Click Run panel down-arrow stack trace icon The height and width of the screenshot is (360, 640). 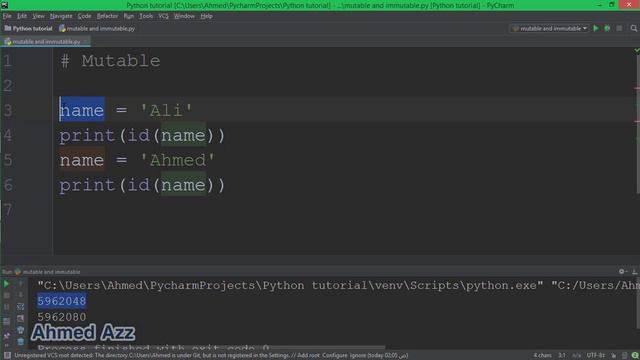click(x=20, y=295)
